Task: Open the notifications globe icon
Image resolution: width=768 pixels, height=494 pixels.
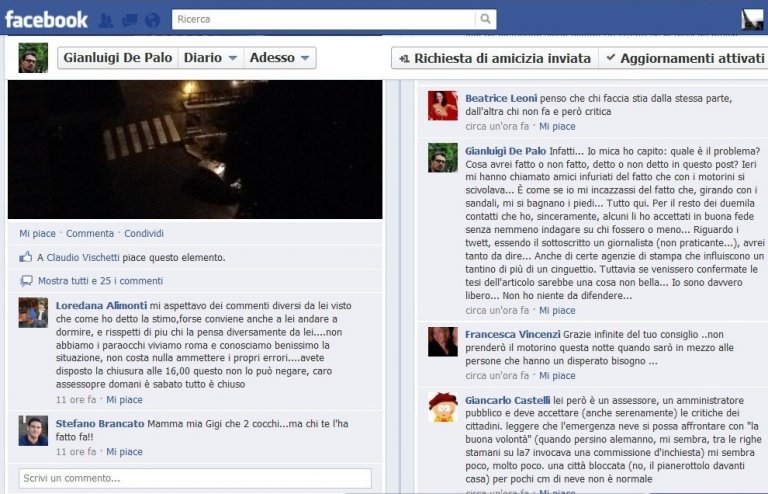Action: pyautogui.click(x=152, y=20)
